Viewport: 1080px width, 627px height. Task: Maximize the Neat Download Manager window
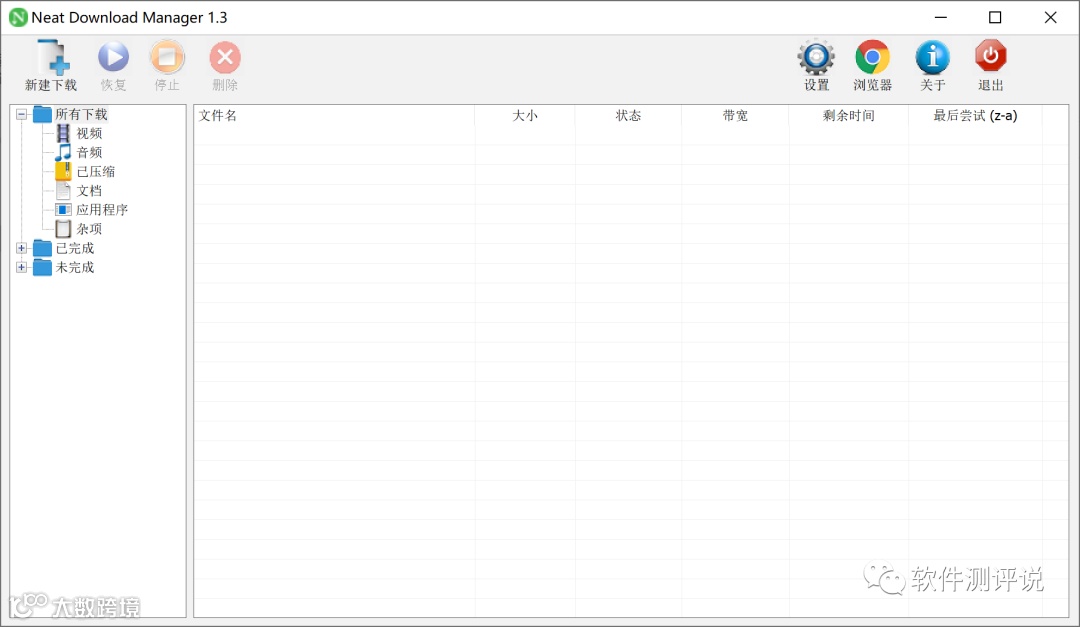click(x=995, y=17)
